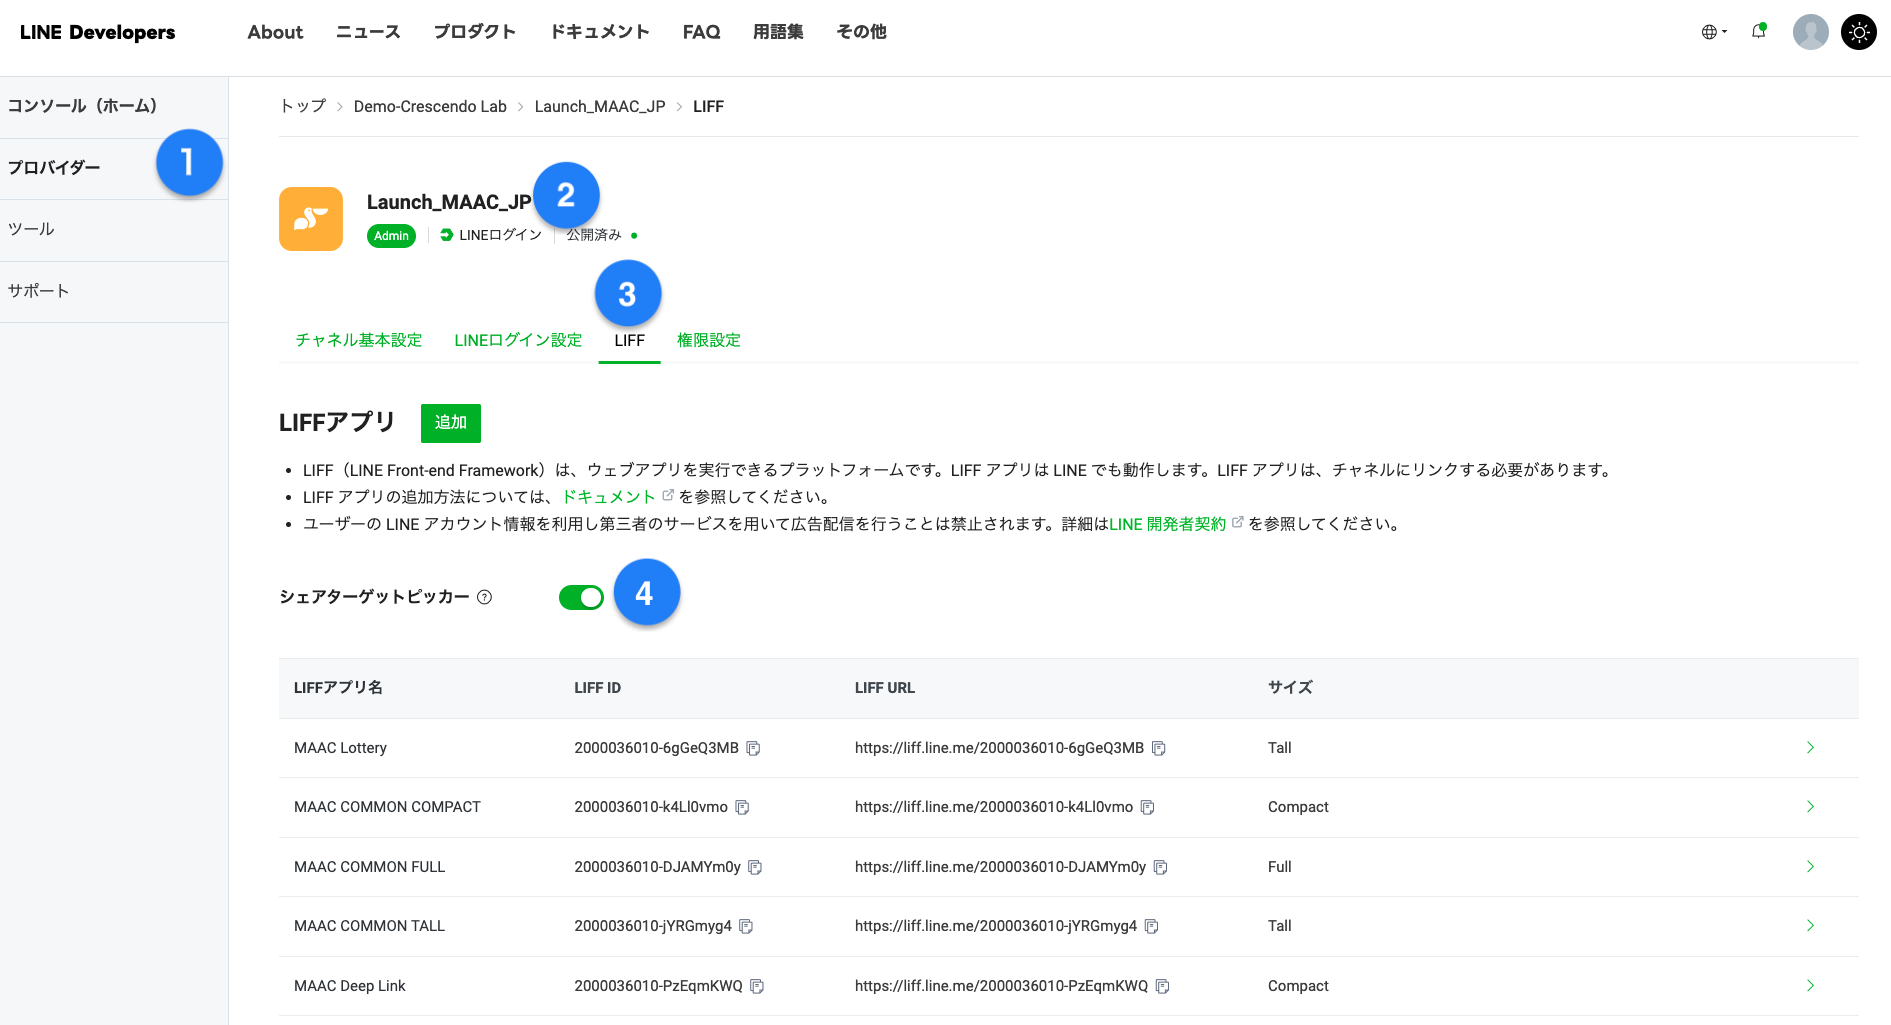Screen dimensions: 1891x1025
Task: Select the MAAC COMMON TALL app name
Action: coord(369,926)
